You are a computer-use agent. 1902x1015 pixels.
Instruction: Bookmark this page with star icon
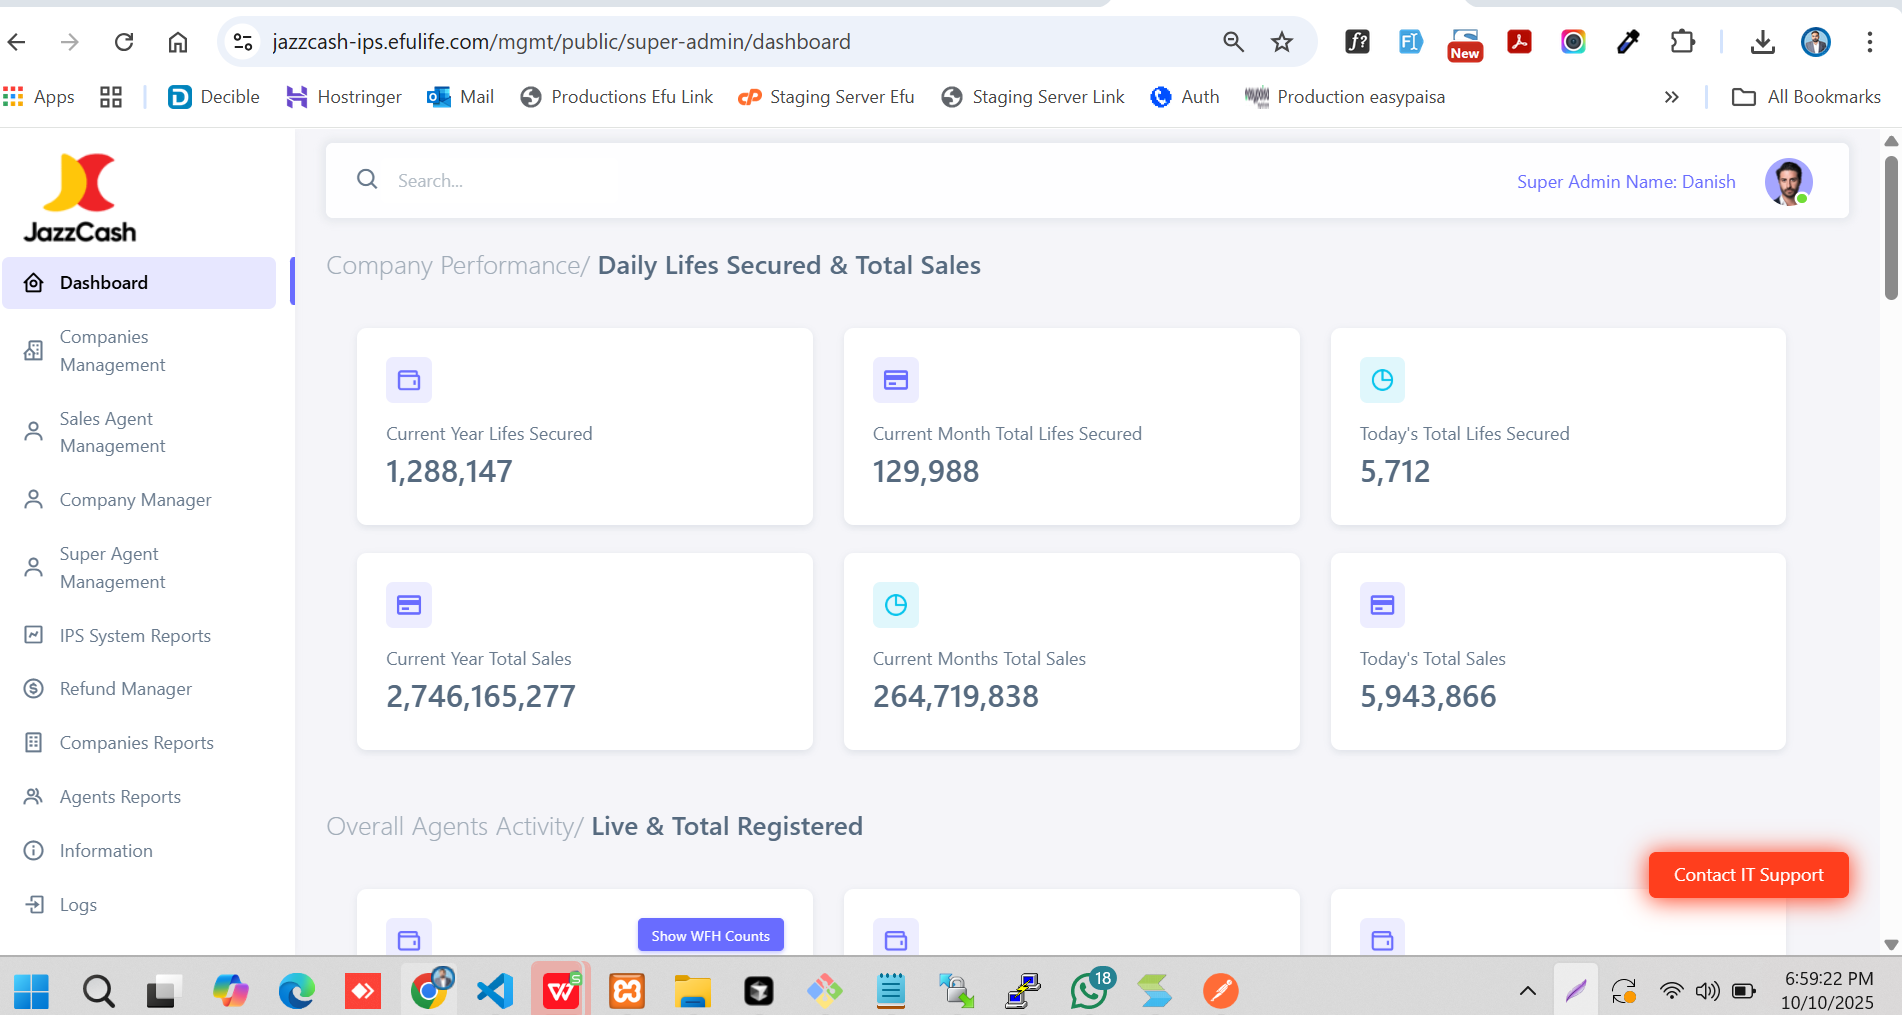click(1282, 42)
